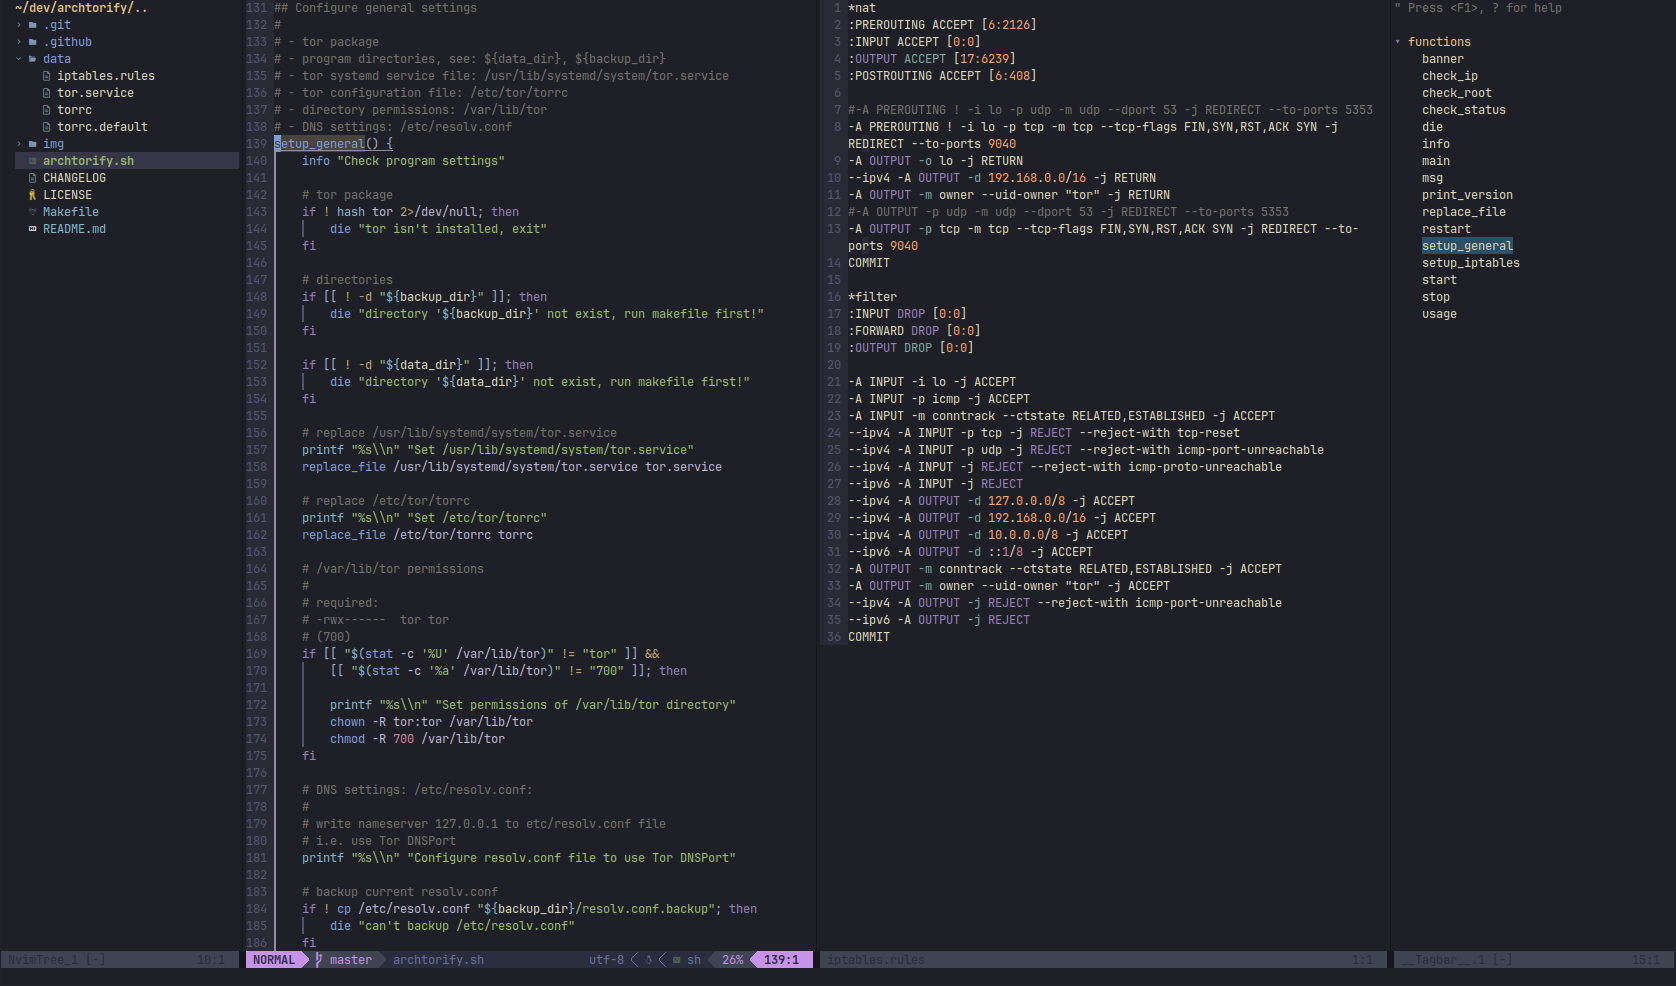The height and width of the screenshot is (986, 1676).
Task: Collapse the functions group in Tagbar
Action: click(1398, 42)
